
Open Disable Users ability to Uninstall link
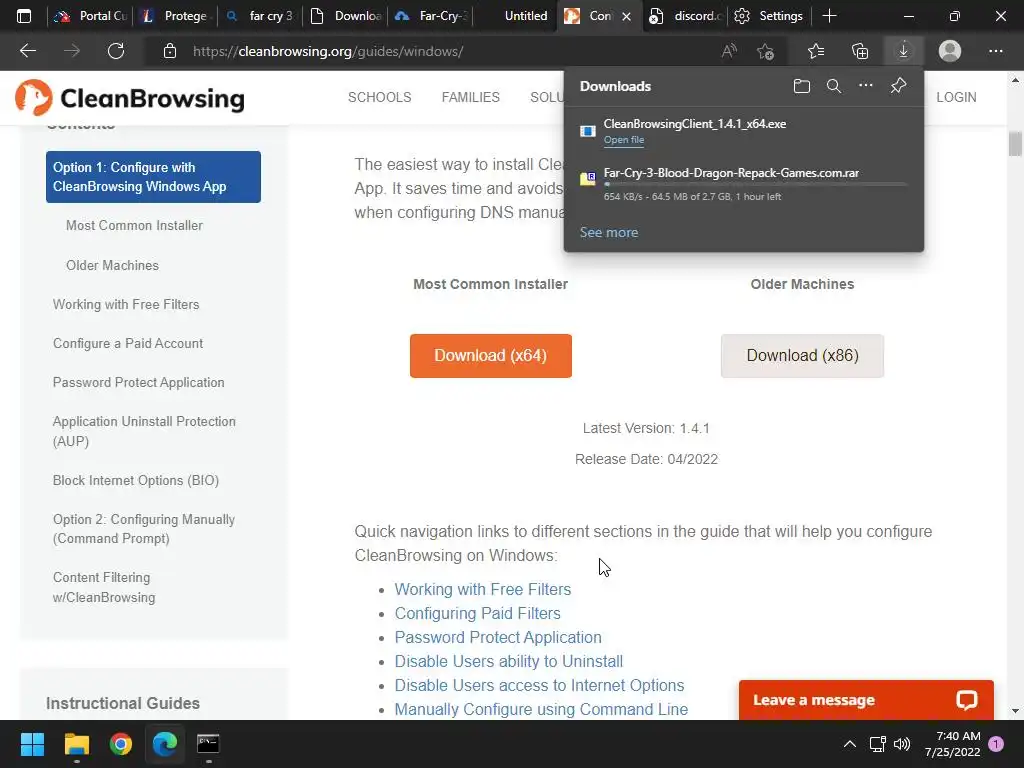click(x=508, y=662)
